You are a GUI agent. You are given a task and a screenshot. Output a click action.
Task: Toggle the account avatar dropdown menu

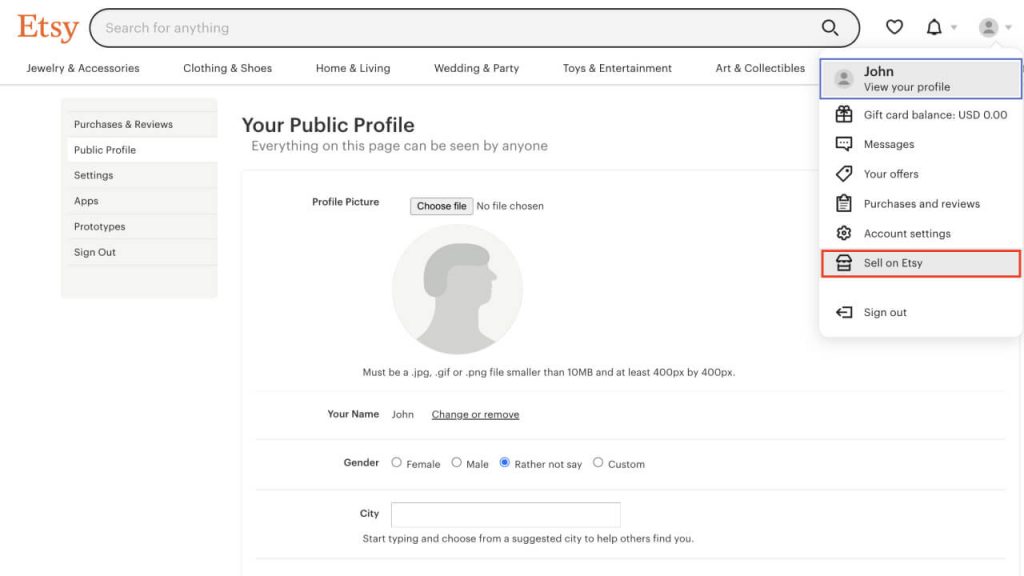(995, 28)
